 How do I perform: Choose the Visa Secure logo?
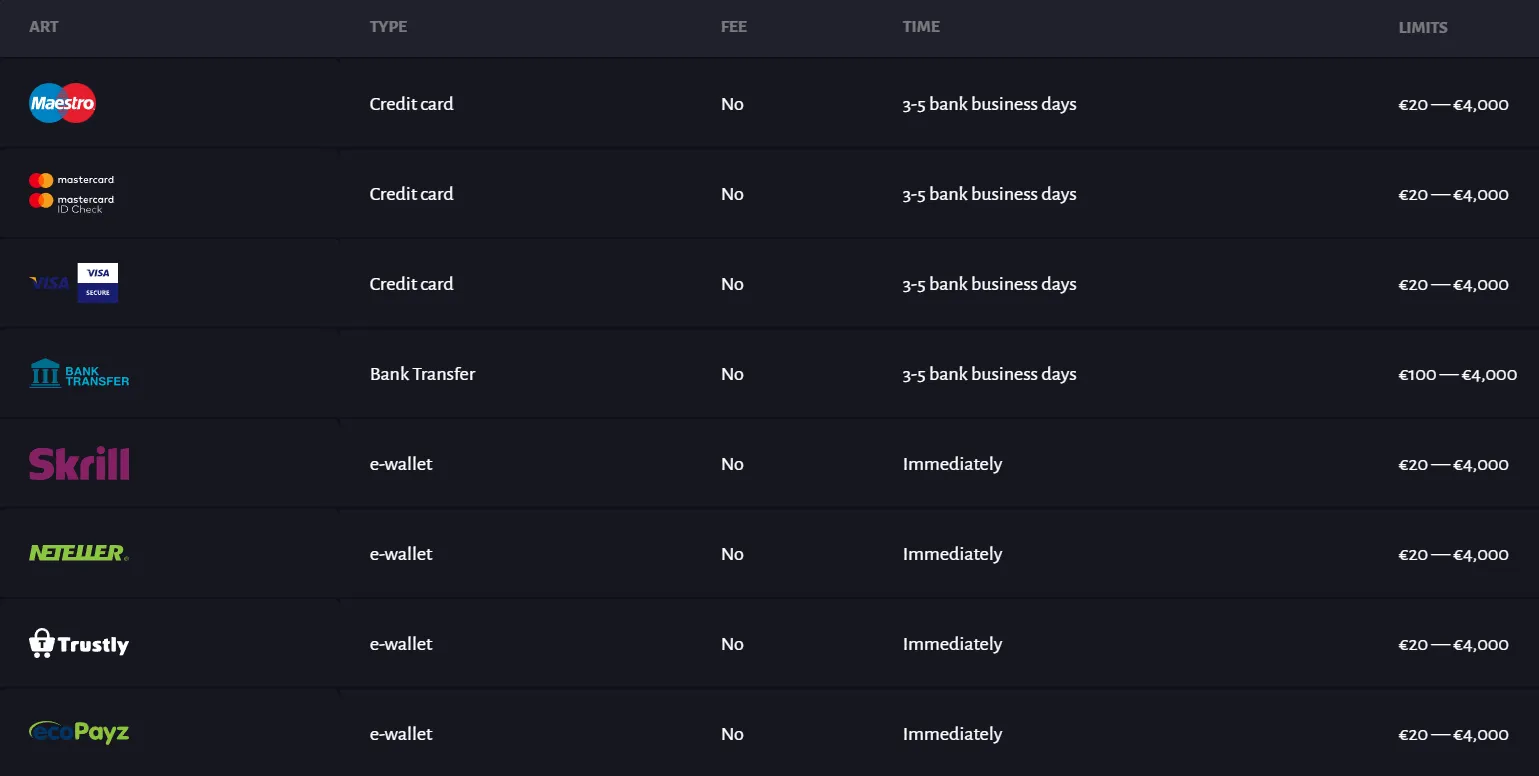pyautogui.click(x=98, y=283)
